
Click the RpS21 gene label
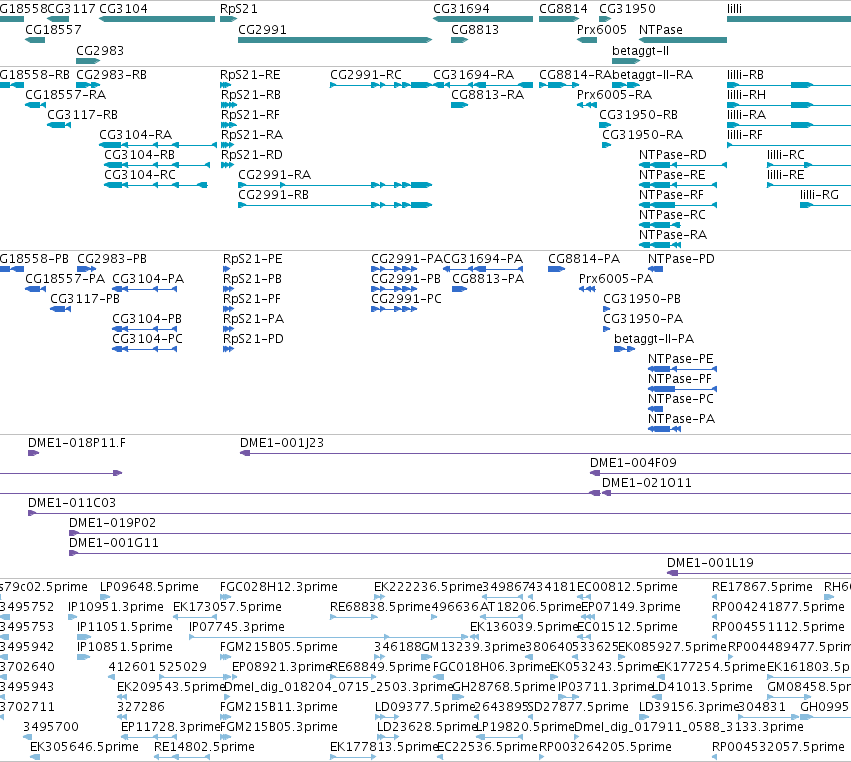pyautogui.click(x=238, y=9)
